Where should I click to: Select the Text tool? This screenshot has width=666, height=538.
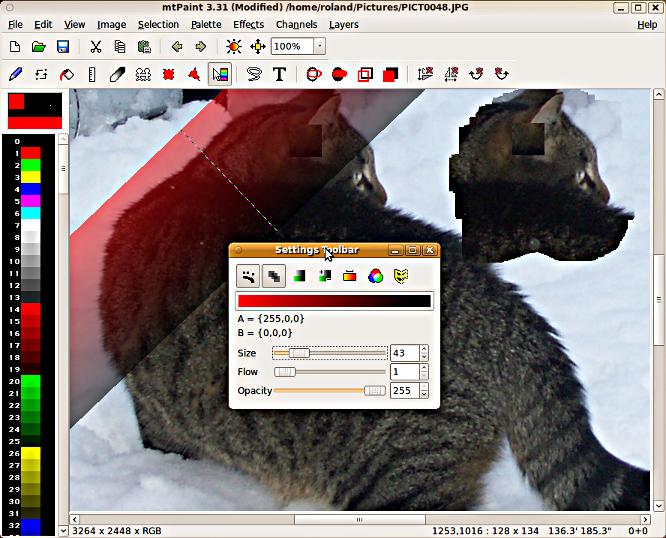click(279, 74)
